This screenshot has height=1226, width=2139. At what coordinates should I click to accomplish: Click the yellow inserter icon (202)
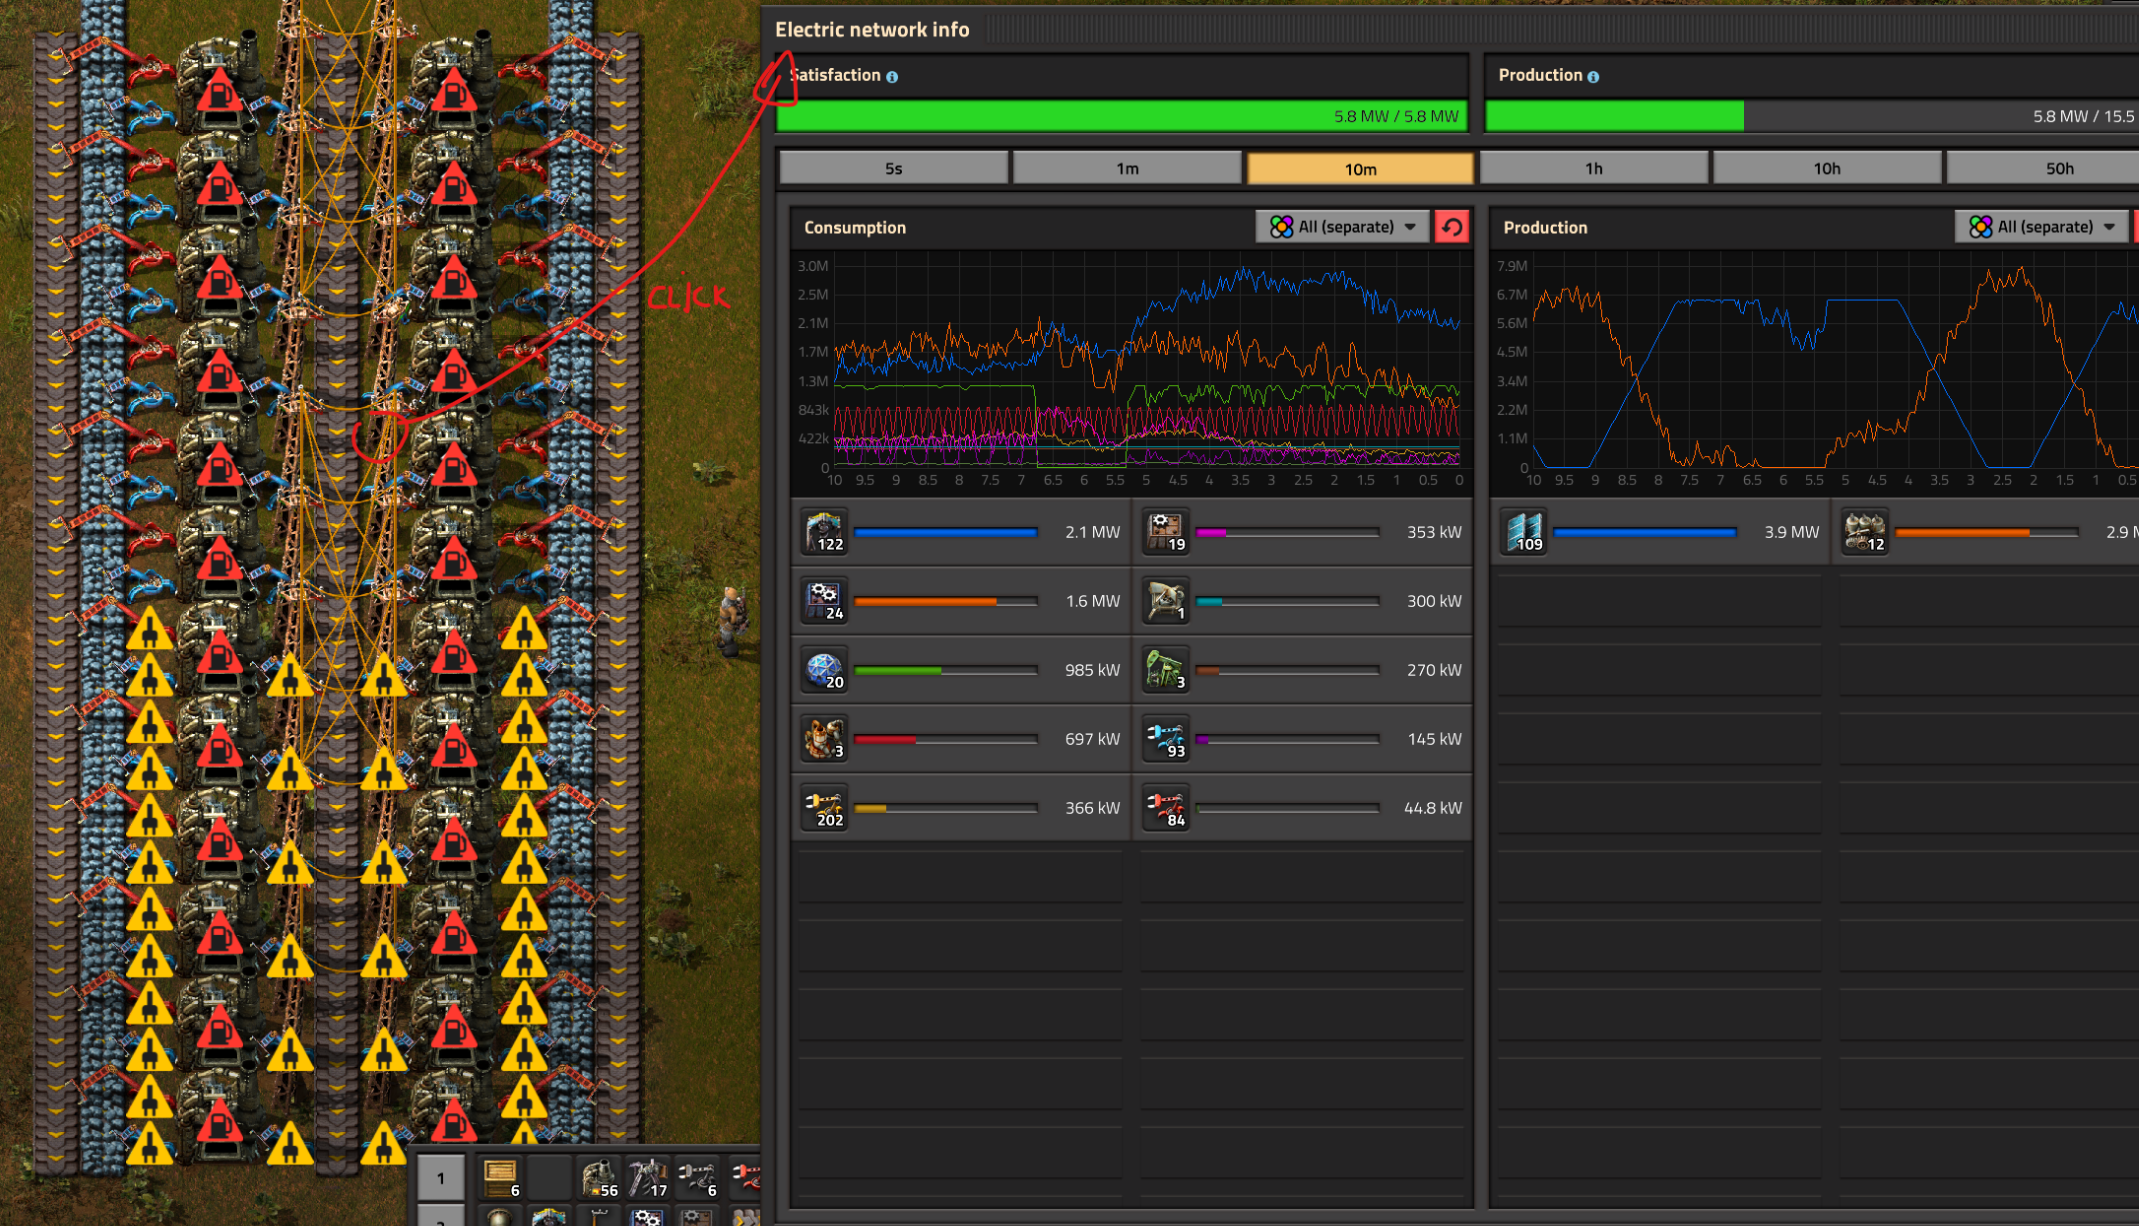(x=824, y=808)
